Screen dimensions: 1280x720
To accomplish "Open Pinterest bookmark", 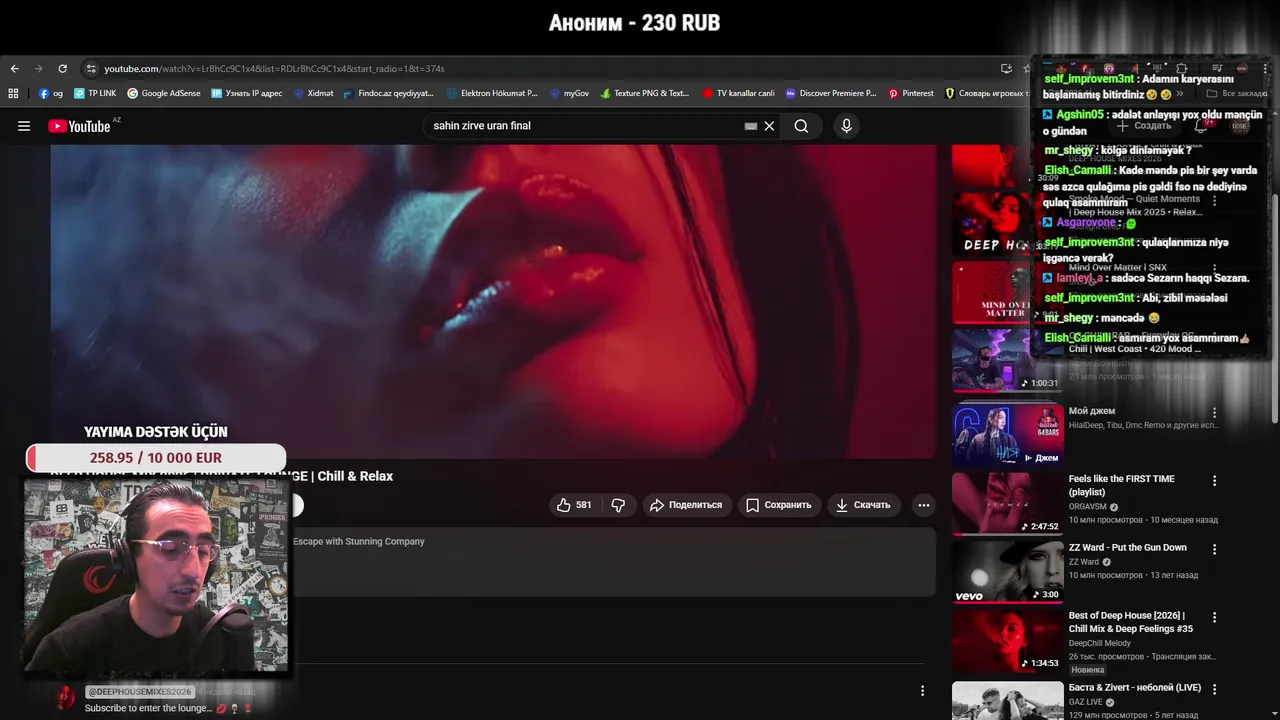I will pos(911,93).
